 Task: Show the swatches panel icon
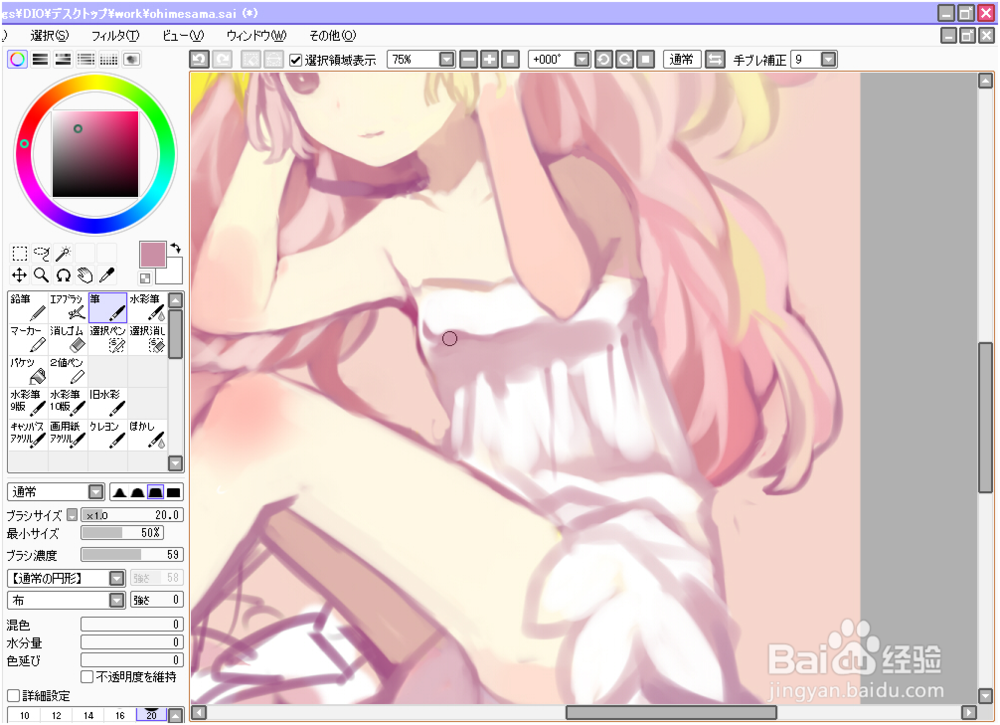click(x=109, y=59)
